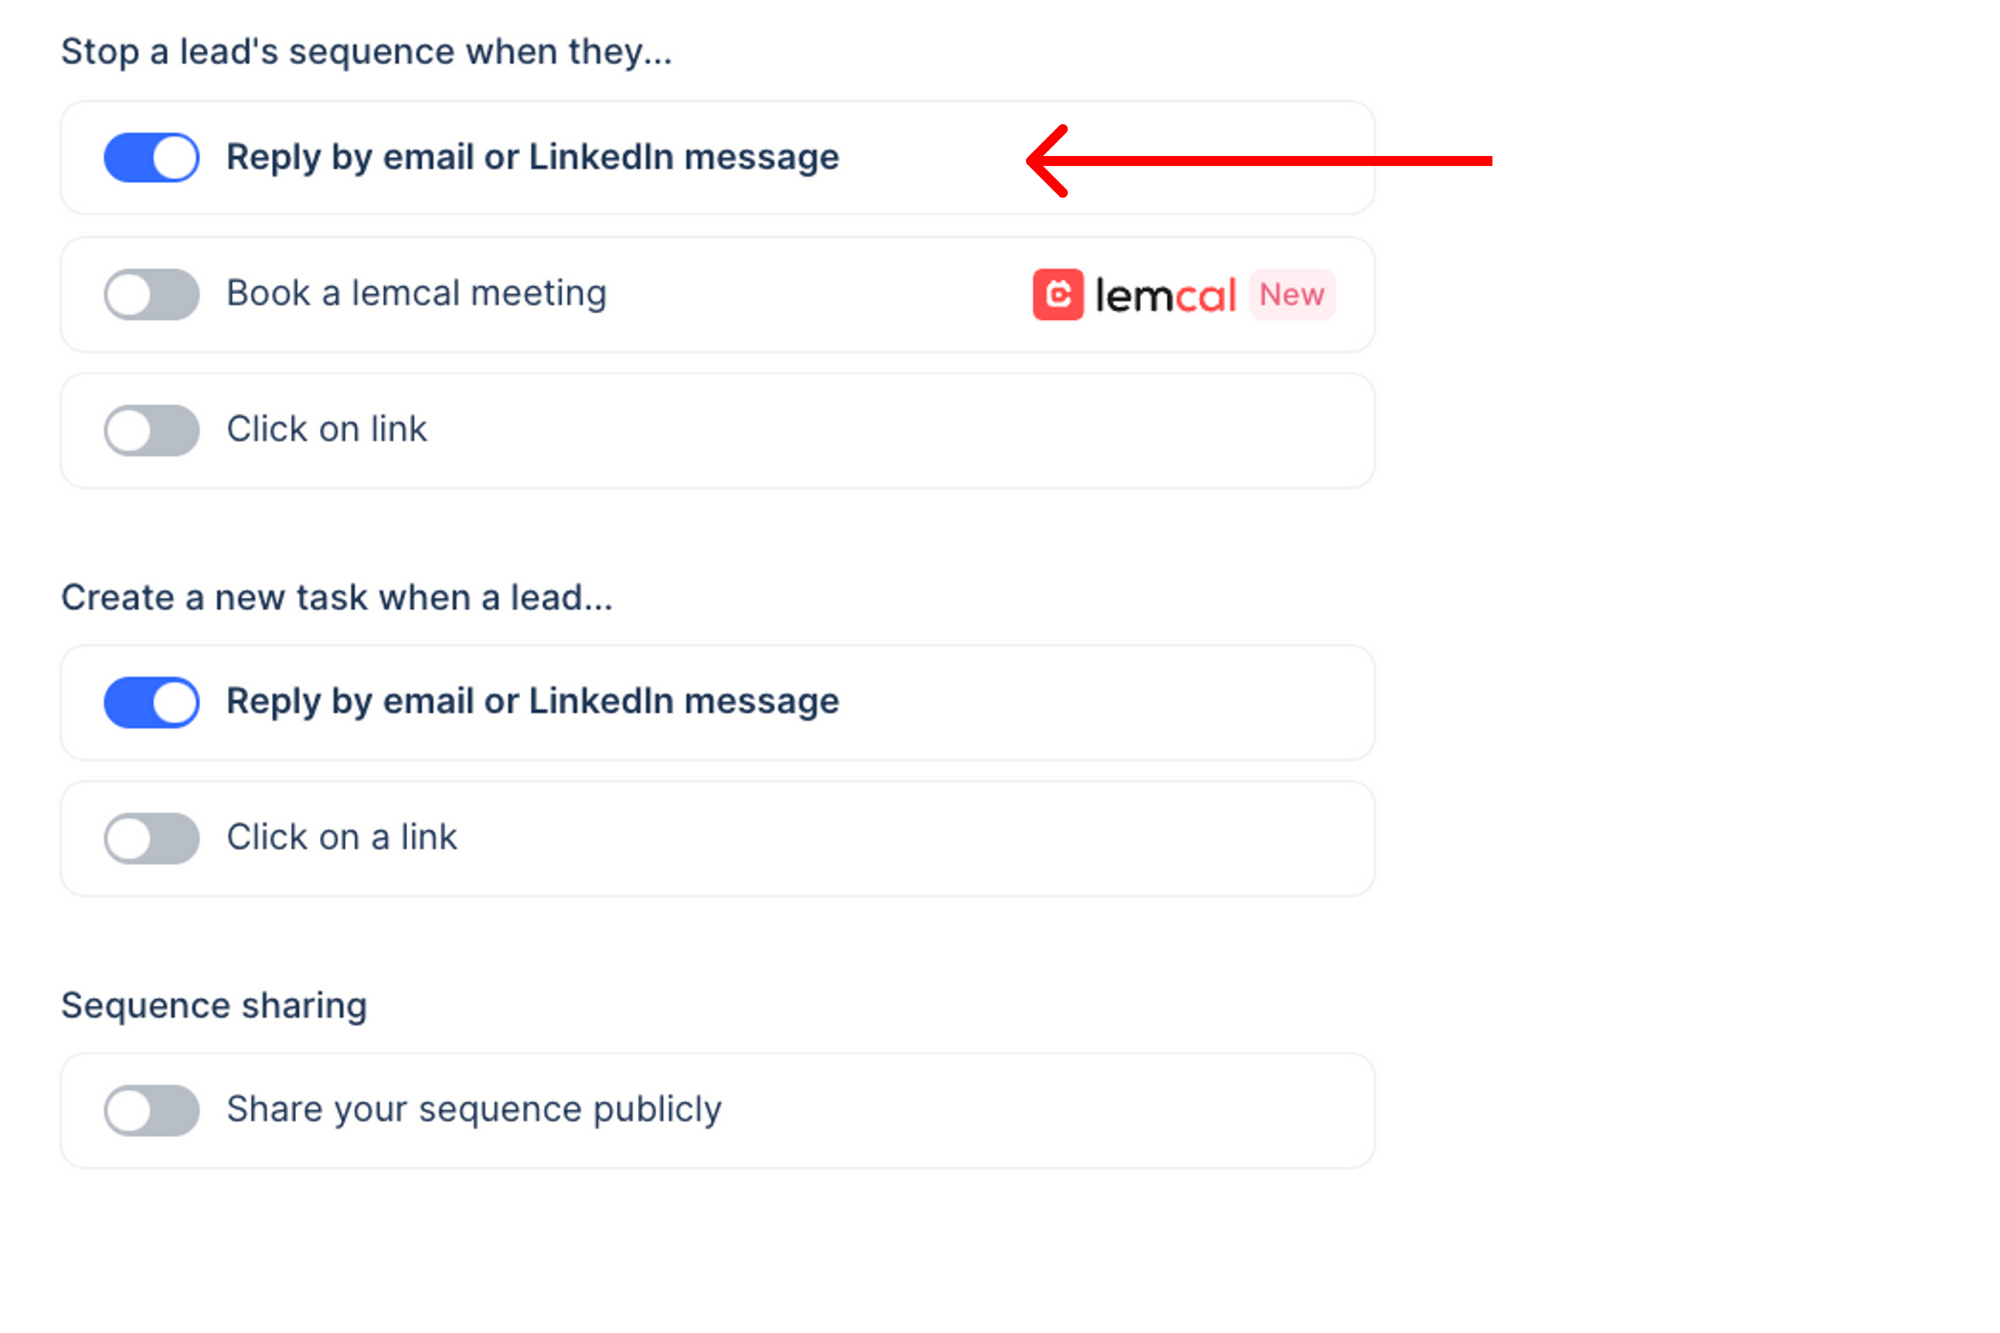This screenshot has width=2000, height=1333.
Task: Enable the Click on a link task toggle
Action: (152, 838)
